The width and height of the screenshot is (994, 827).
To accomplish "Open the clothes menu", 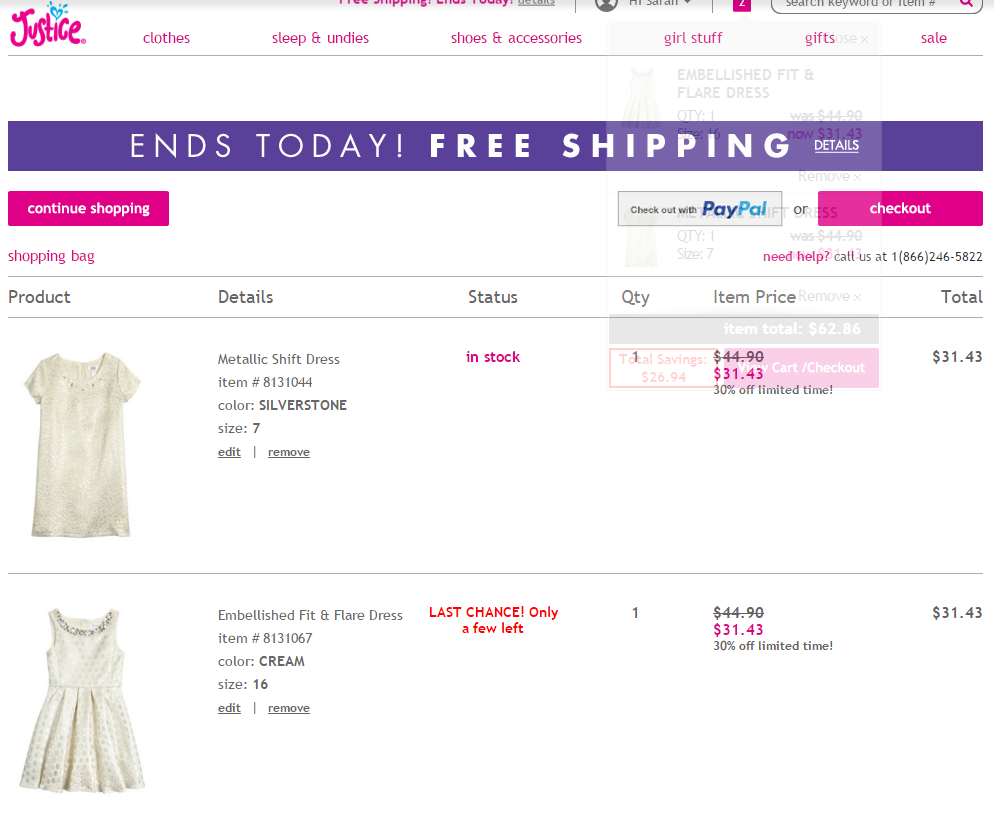I will click(x=166, y=38).
